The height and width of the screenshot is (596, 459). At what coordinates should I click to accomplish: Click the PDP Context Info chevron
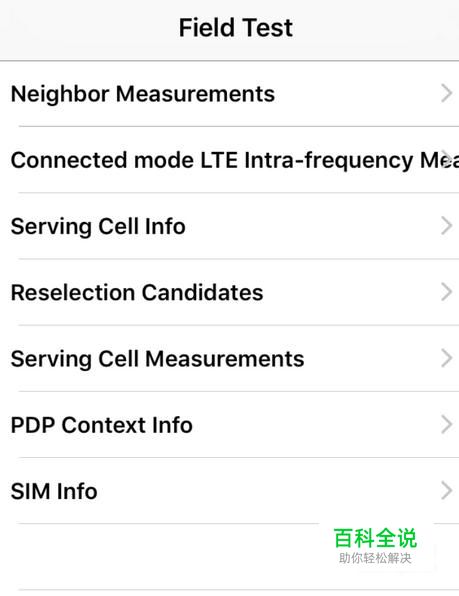[x=447, y=424]
